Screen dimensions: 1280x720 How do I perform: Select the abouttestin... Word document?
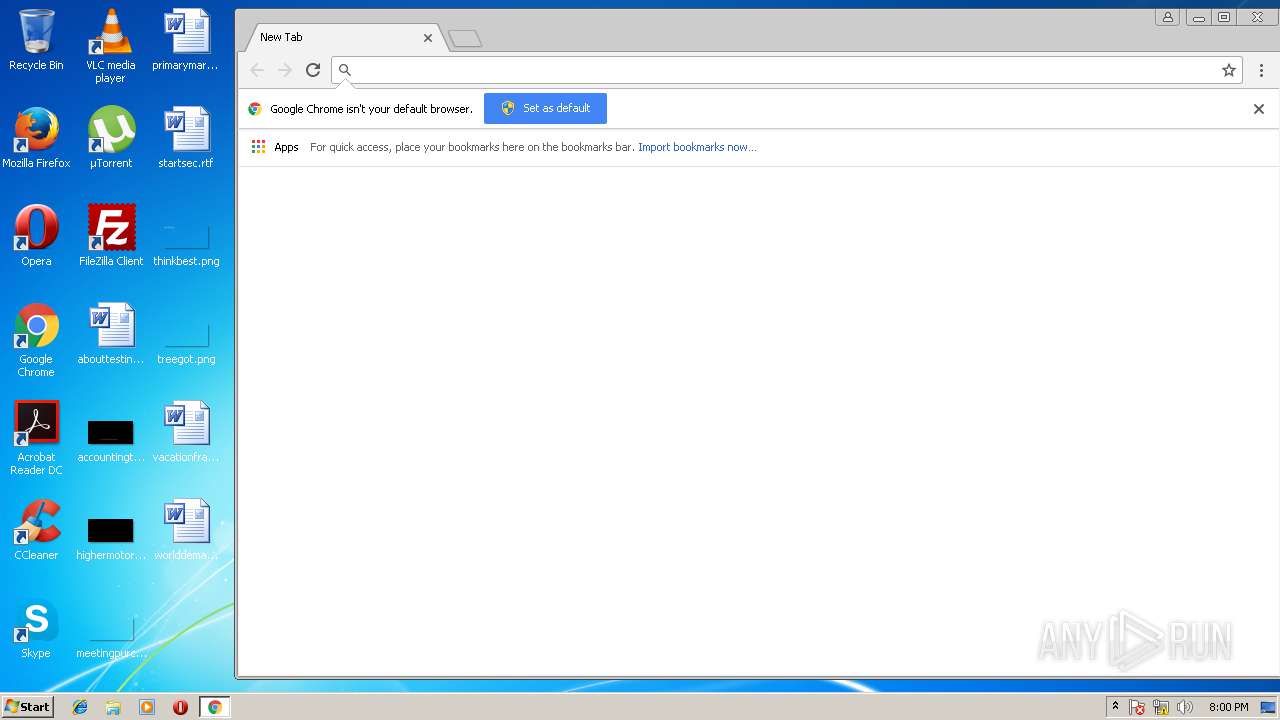pyautogui.click(x=110, y=334)
